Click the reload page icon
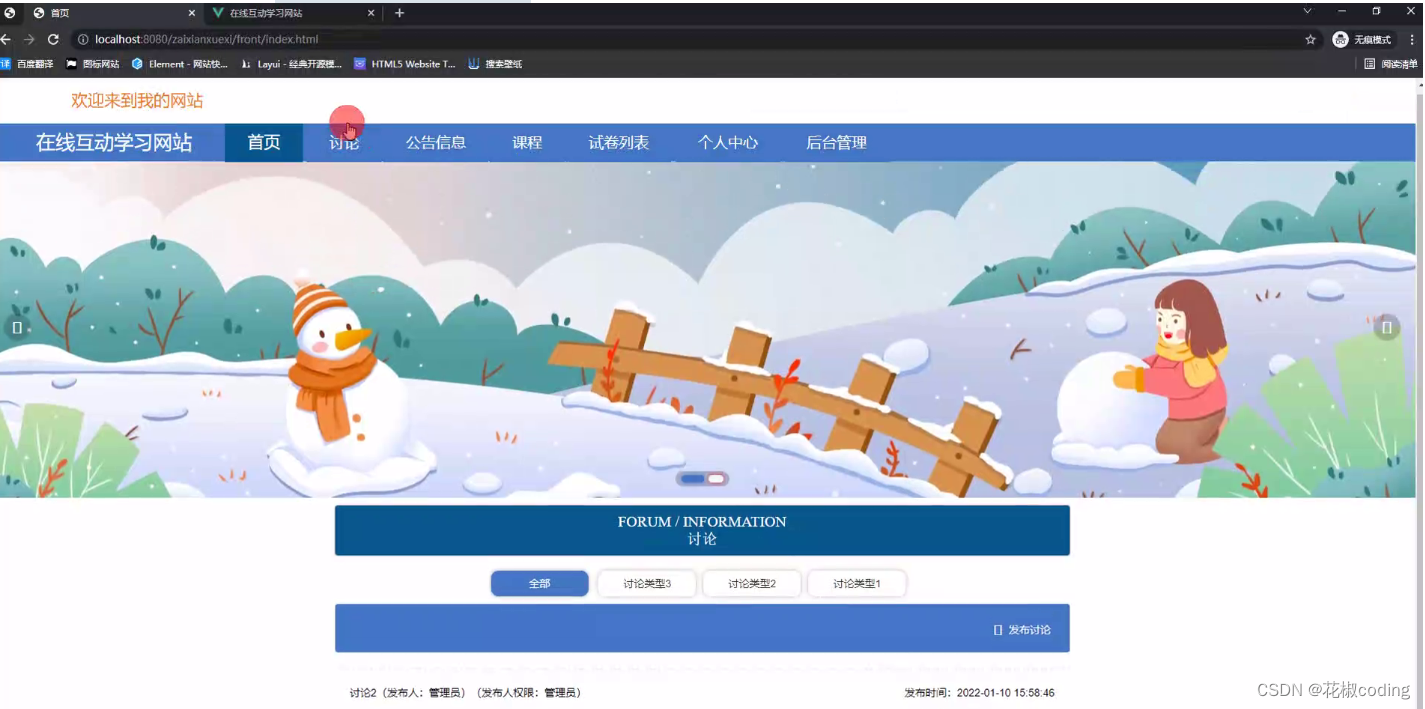This screenshot has width=1425, height=709. (x=53, y=38)
